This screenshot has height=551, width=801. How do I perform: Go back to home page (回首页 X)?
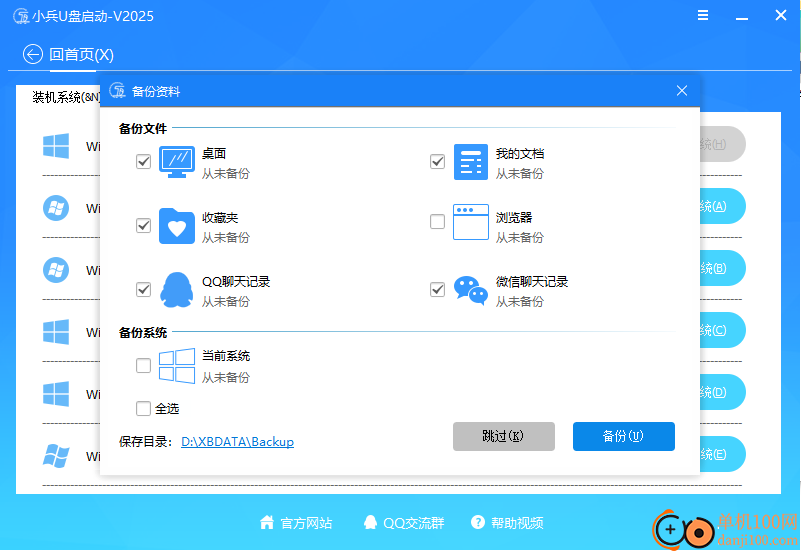[x=81, y=55]
